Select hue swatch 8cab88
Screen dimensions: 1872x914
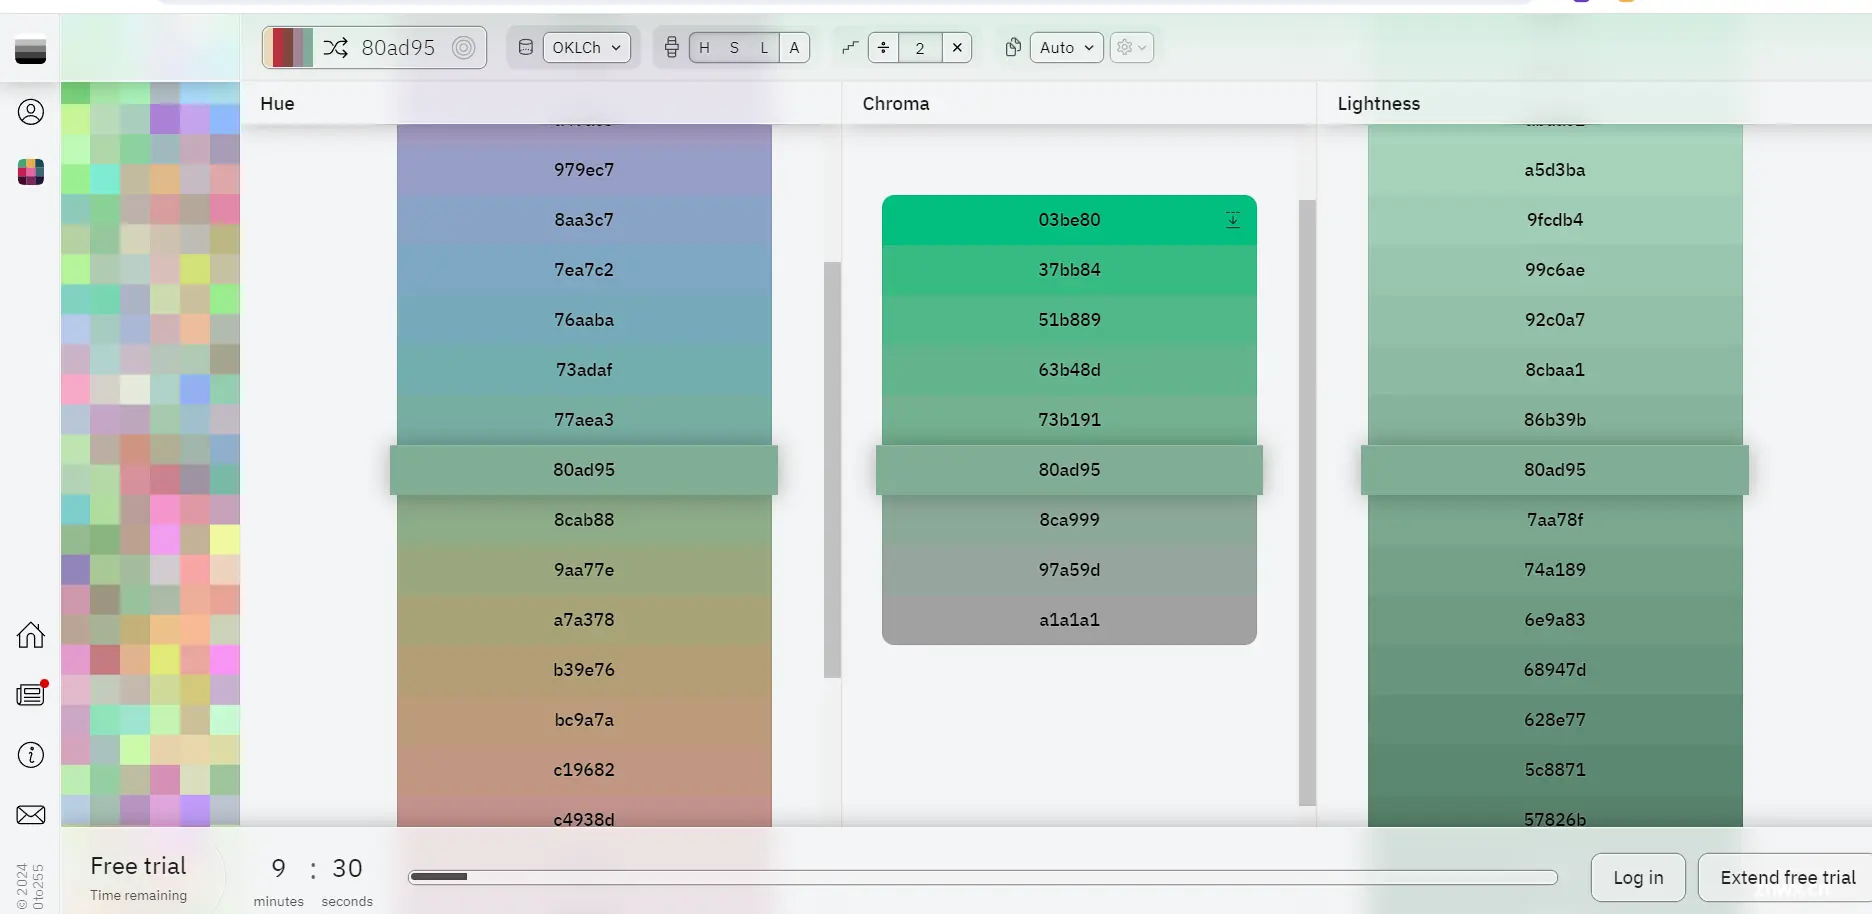click(x=584, y=520)
